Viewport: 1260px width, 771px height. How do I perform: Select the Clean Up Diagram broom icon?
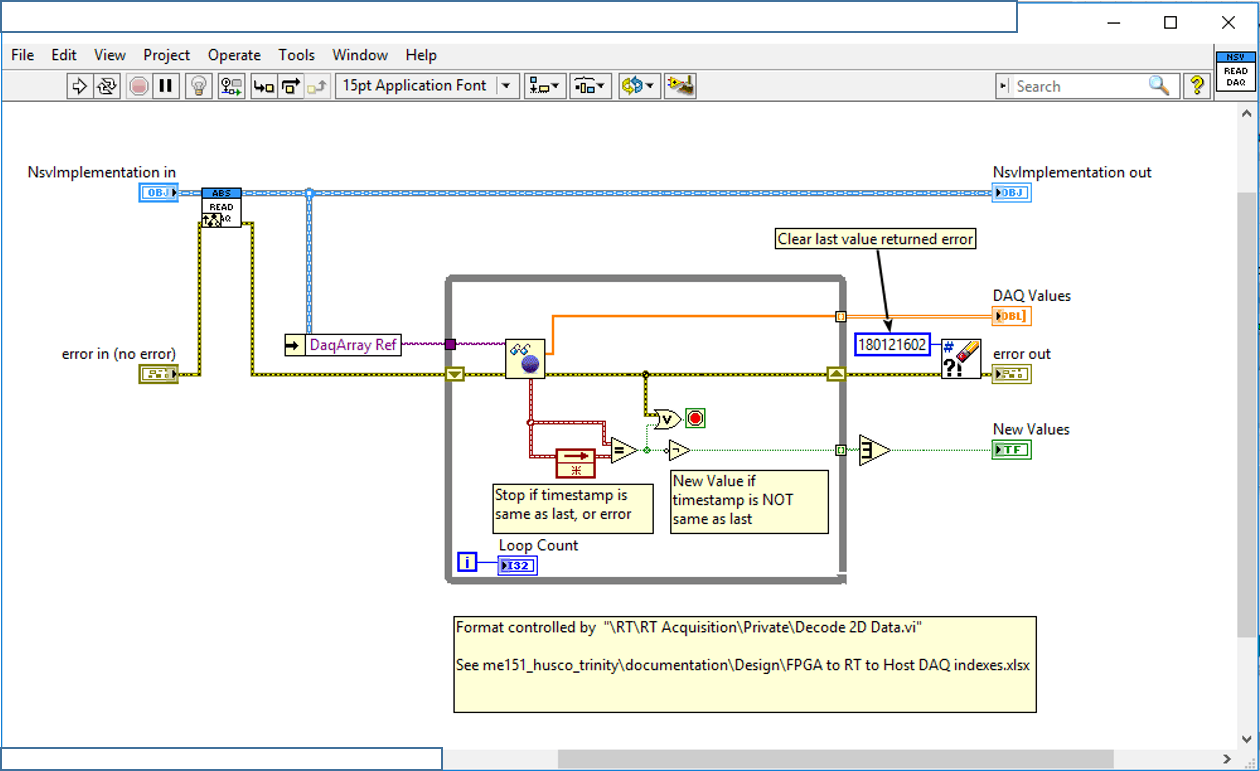click(x=681, y=85)
